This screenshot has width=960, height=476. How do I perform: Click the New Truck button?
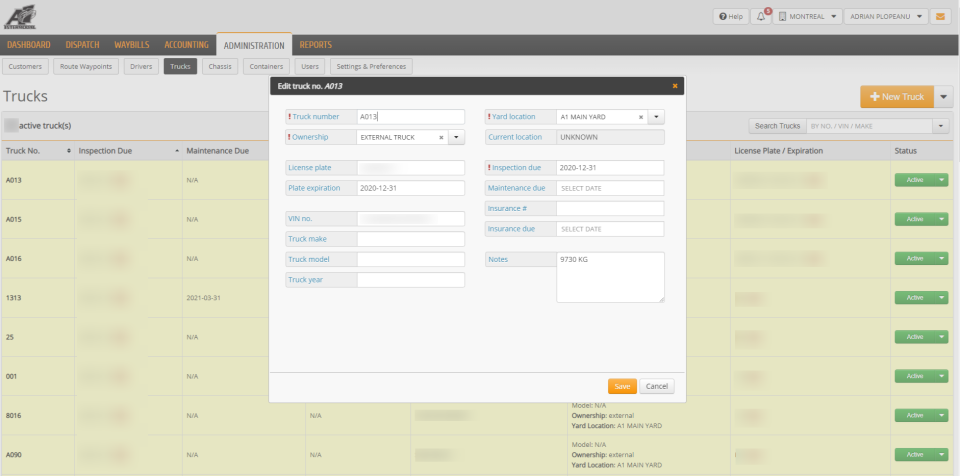(x=897, y=97)
